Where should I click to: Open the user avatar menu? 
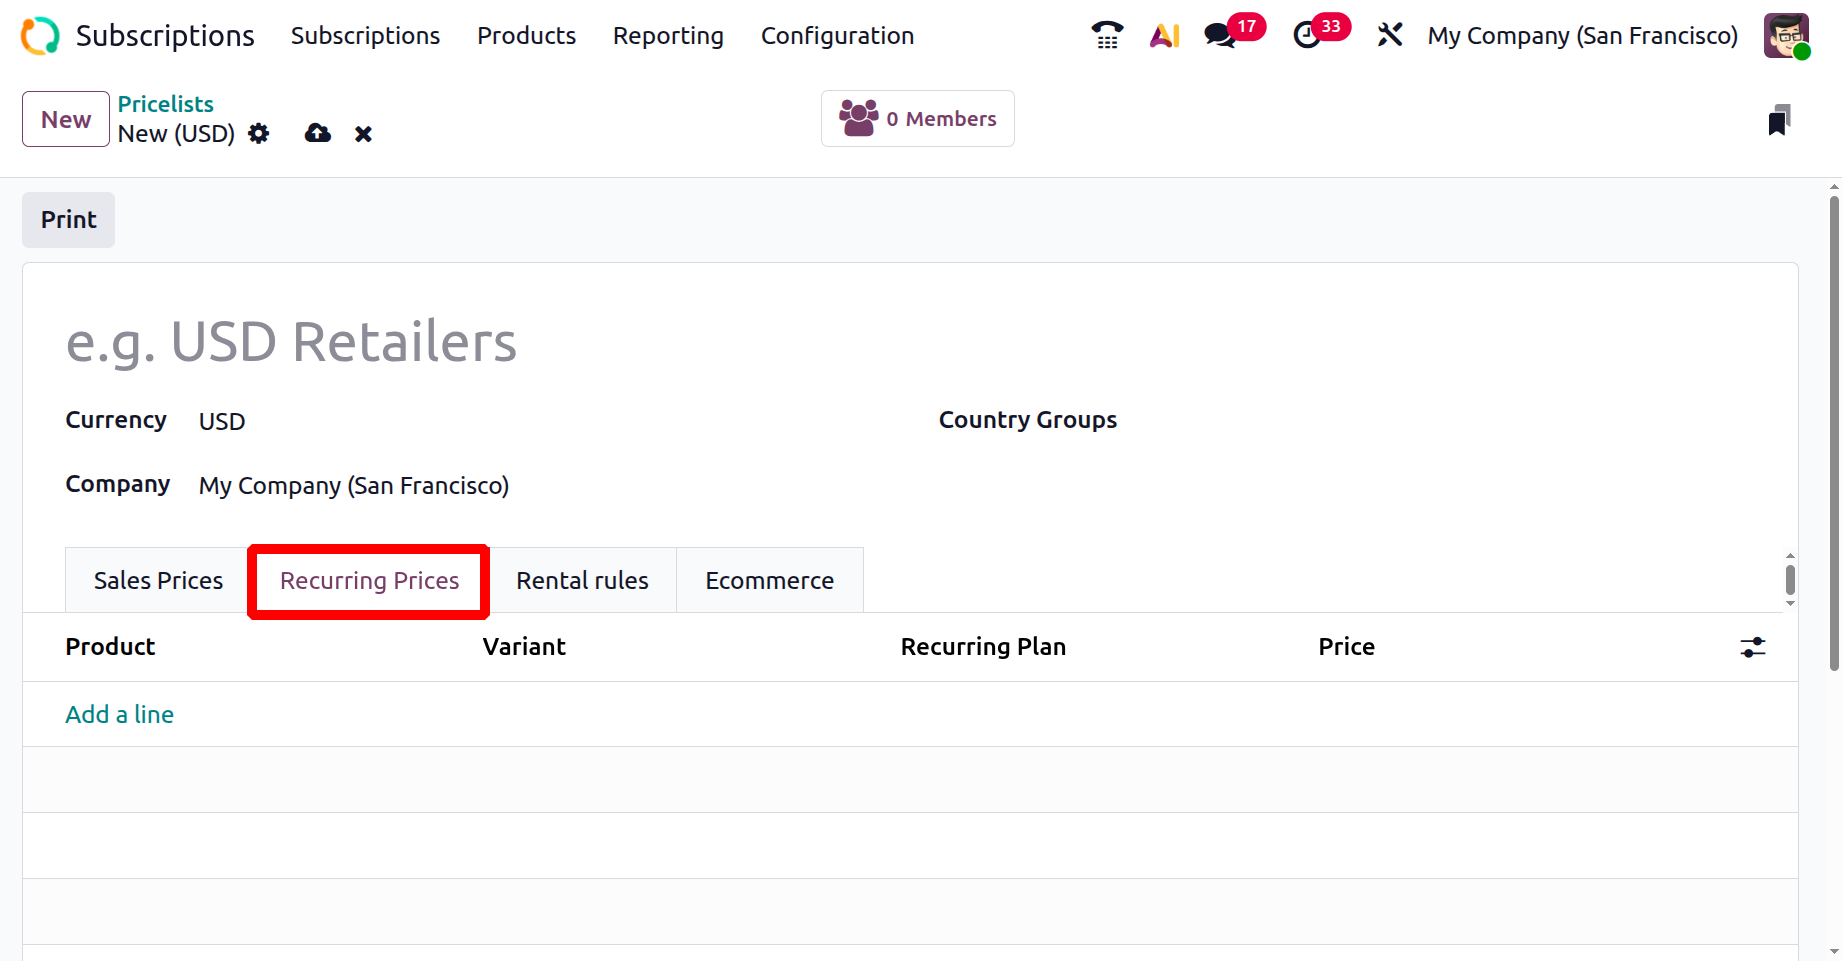[x=1786, y=36]
